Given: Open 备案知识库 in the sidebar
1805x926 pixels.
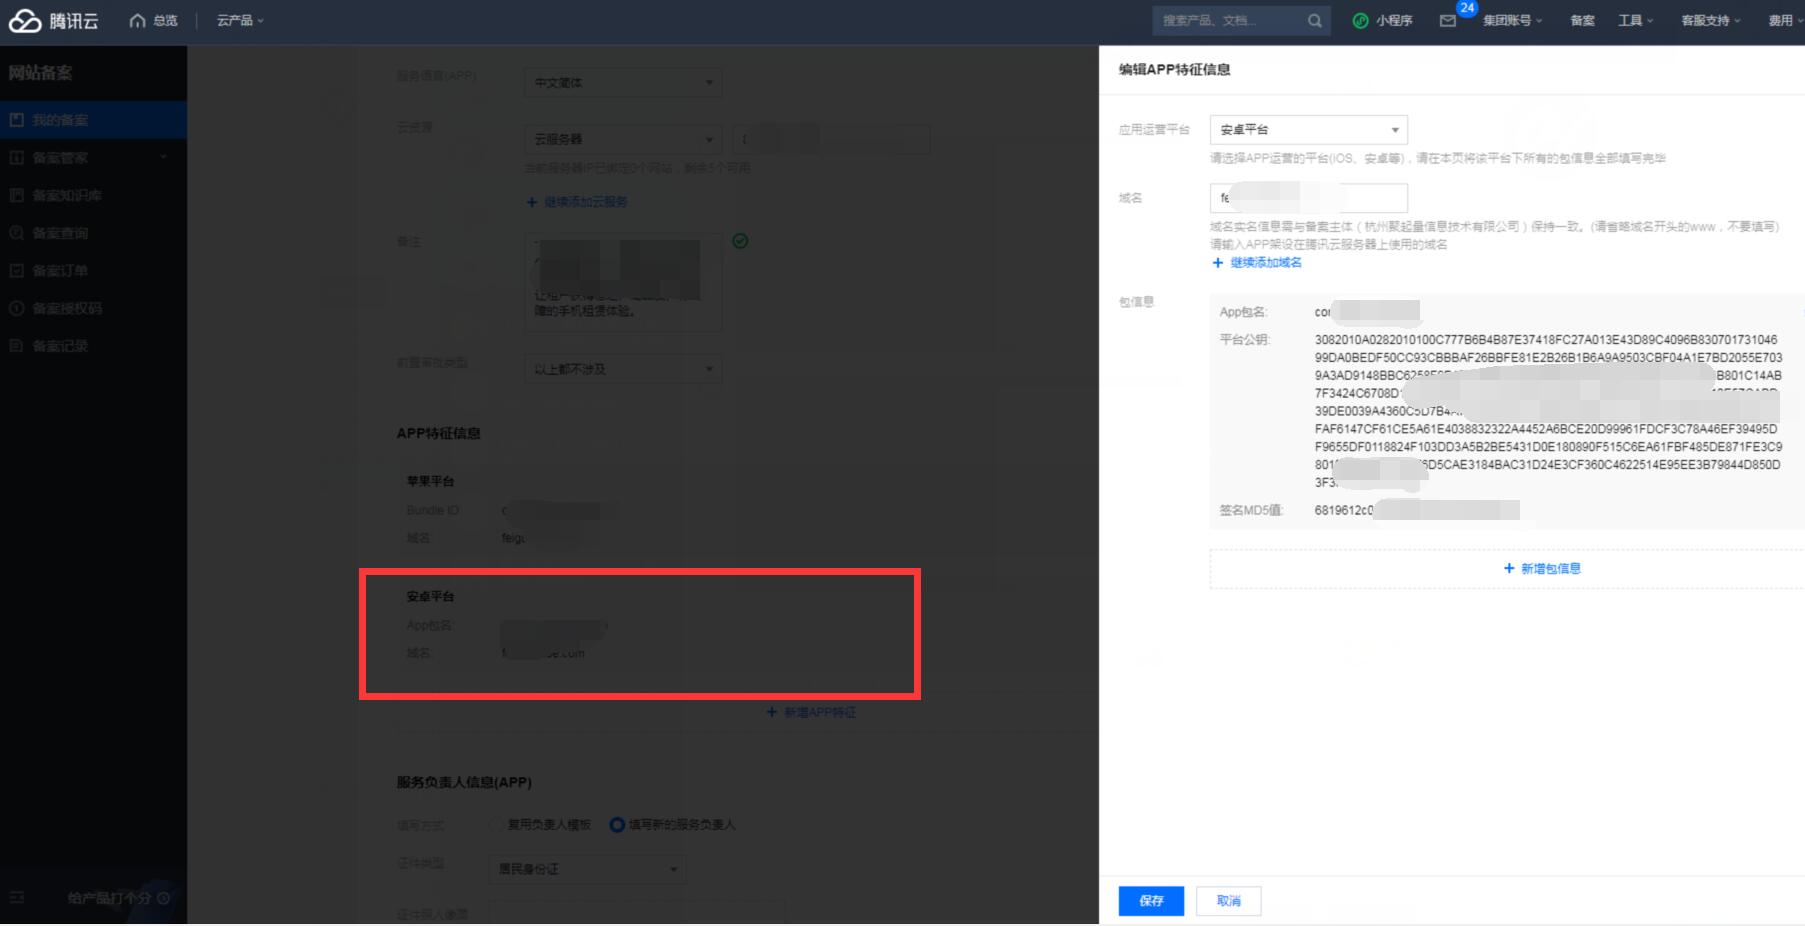Looking at the screenshot, I should click(x=93, y=196).
